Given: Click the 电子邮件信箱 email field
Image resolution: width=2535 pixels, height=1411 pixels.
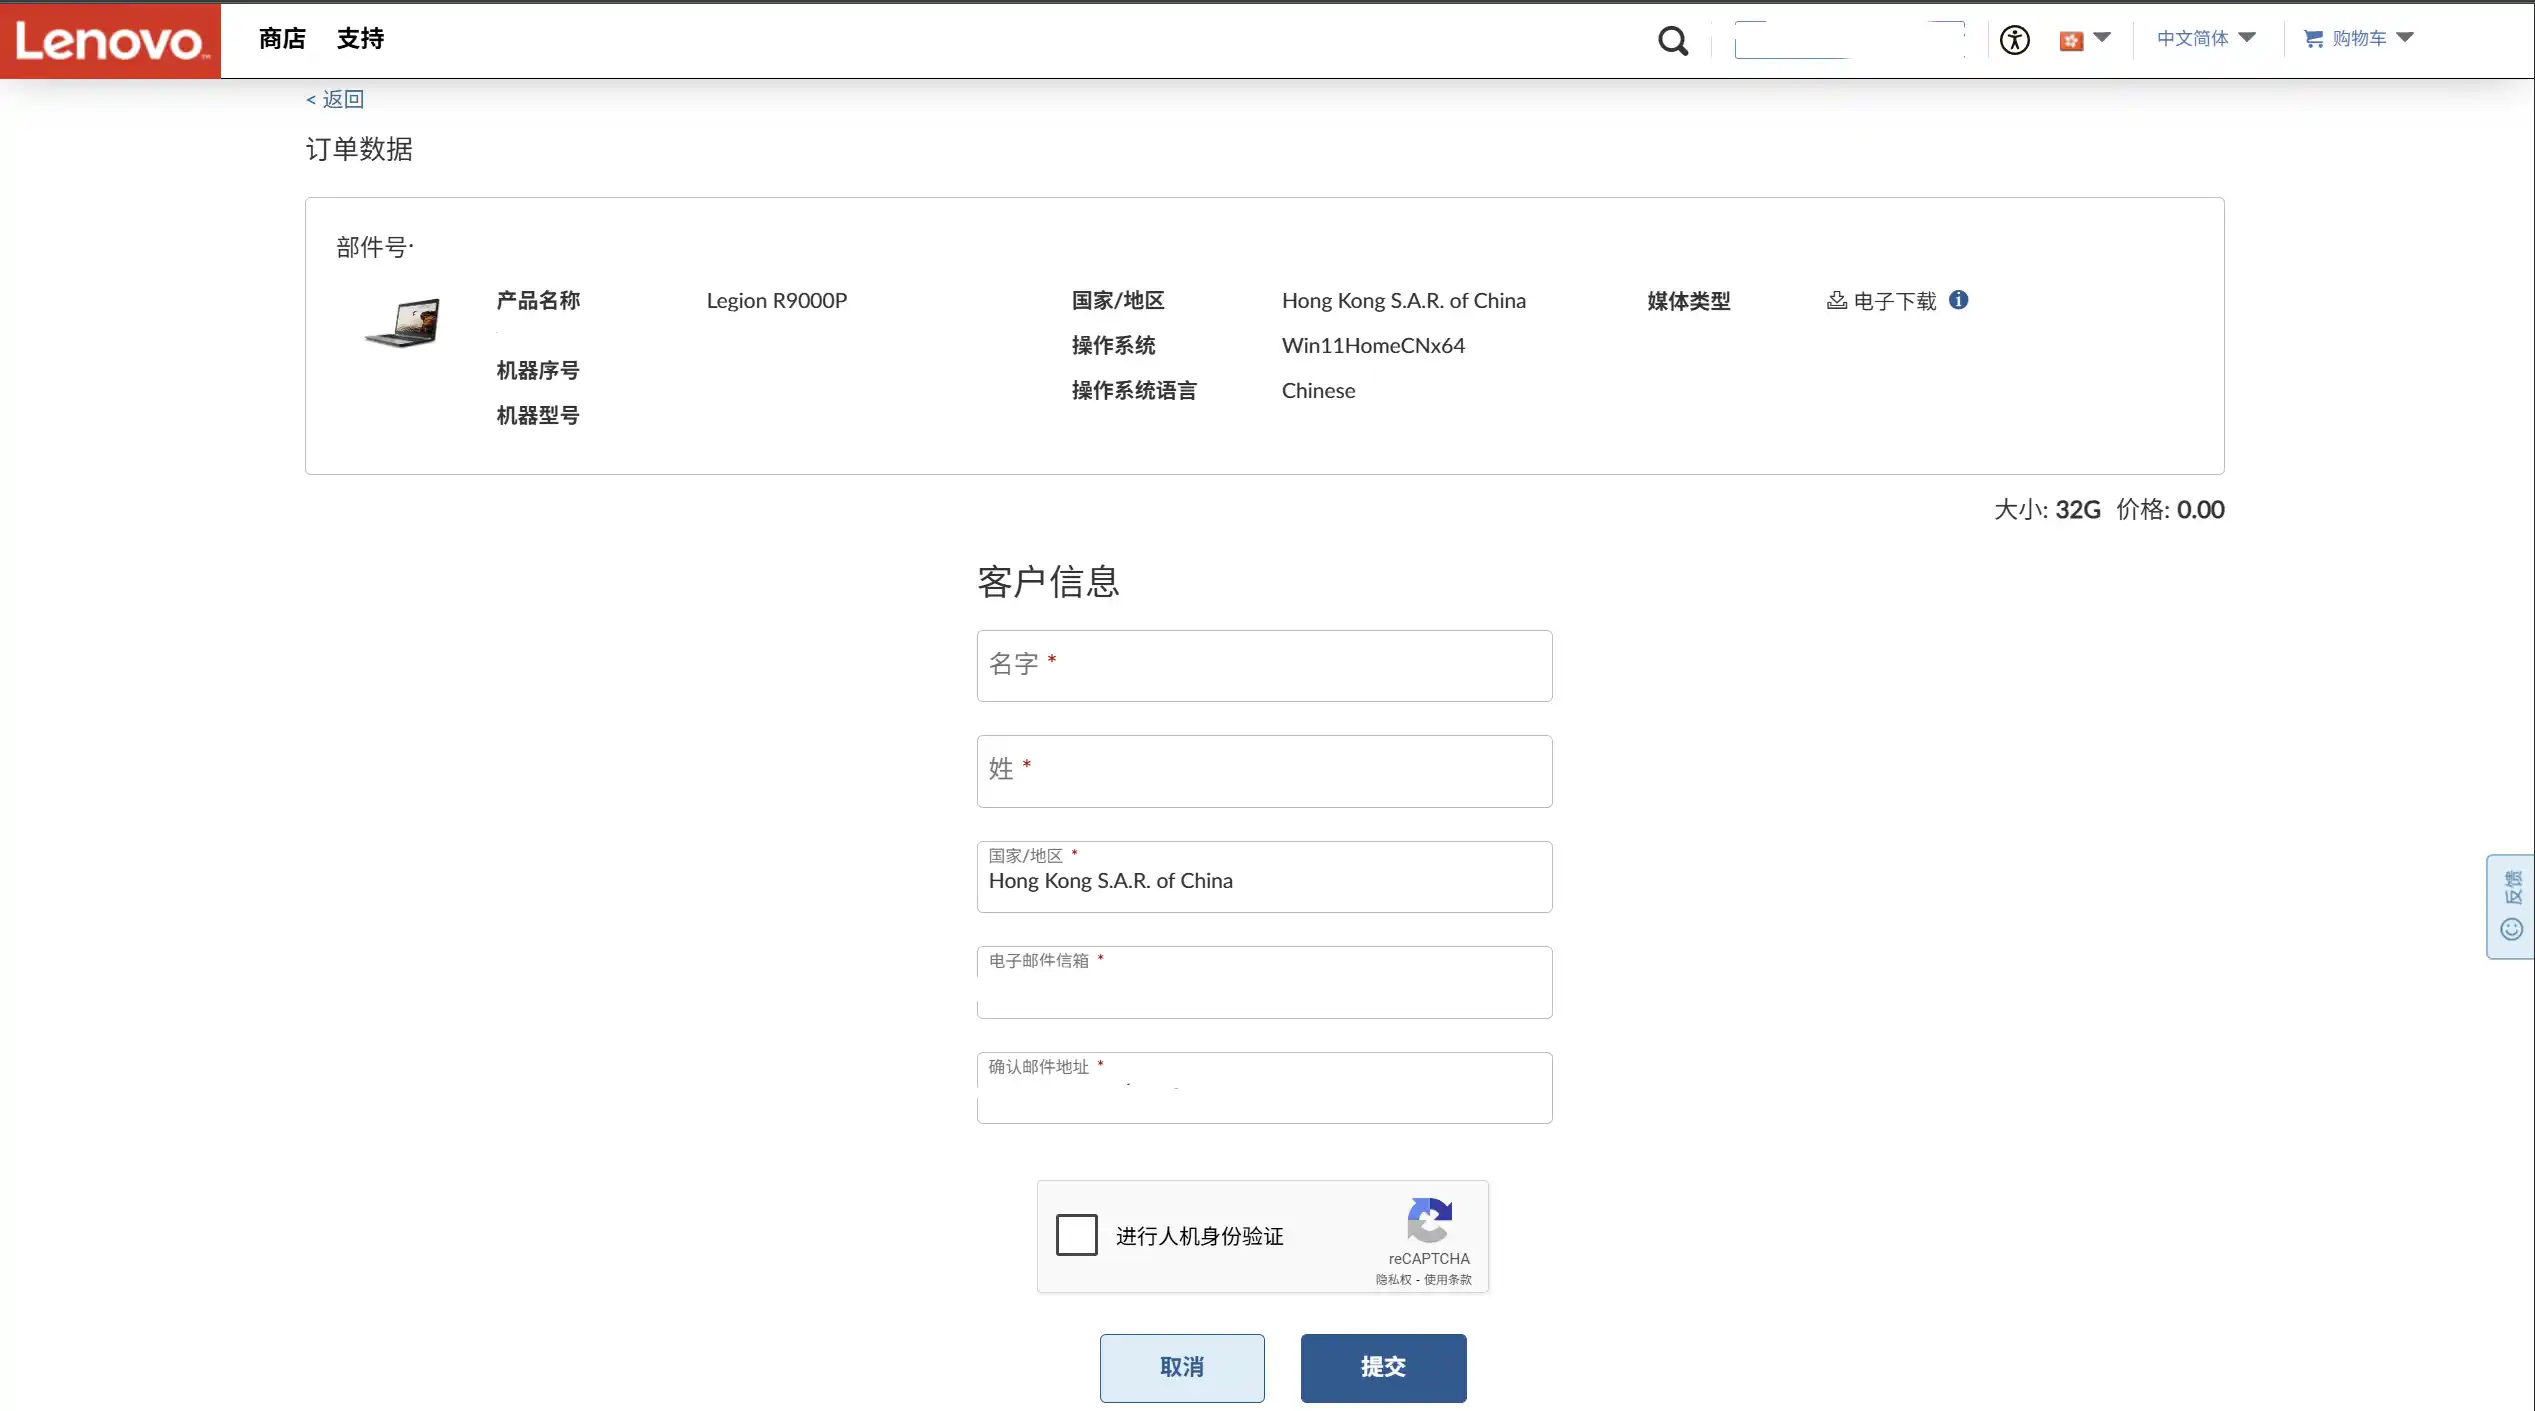Looking at the screenshot, I should (x=1263, y=983).
